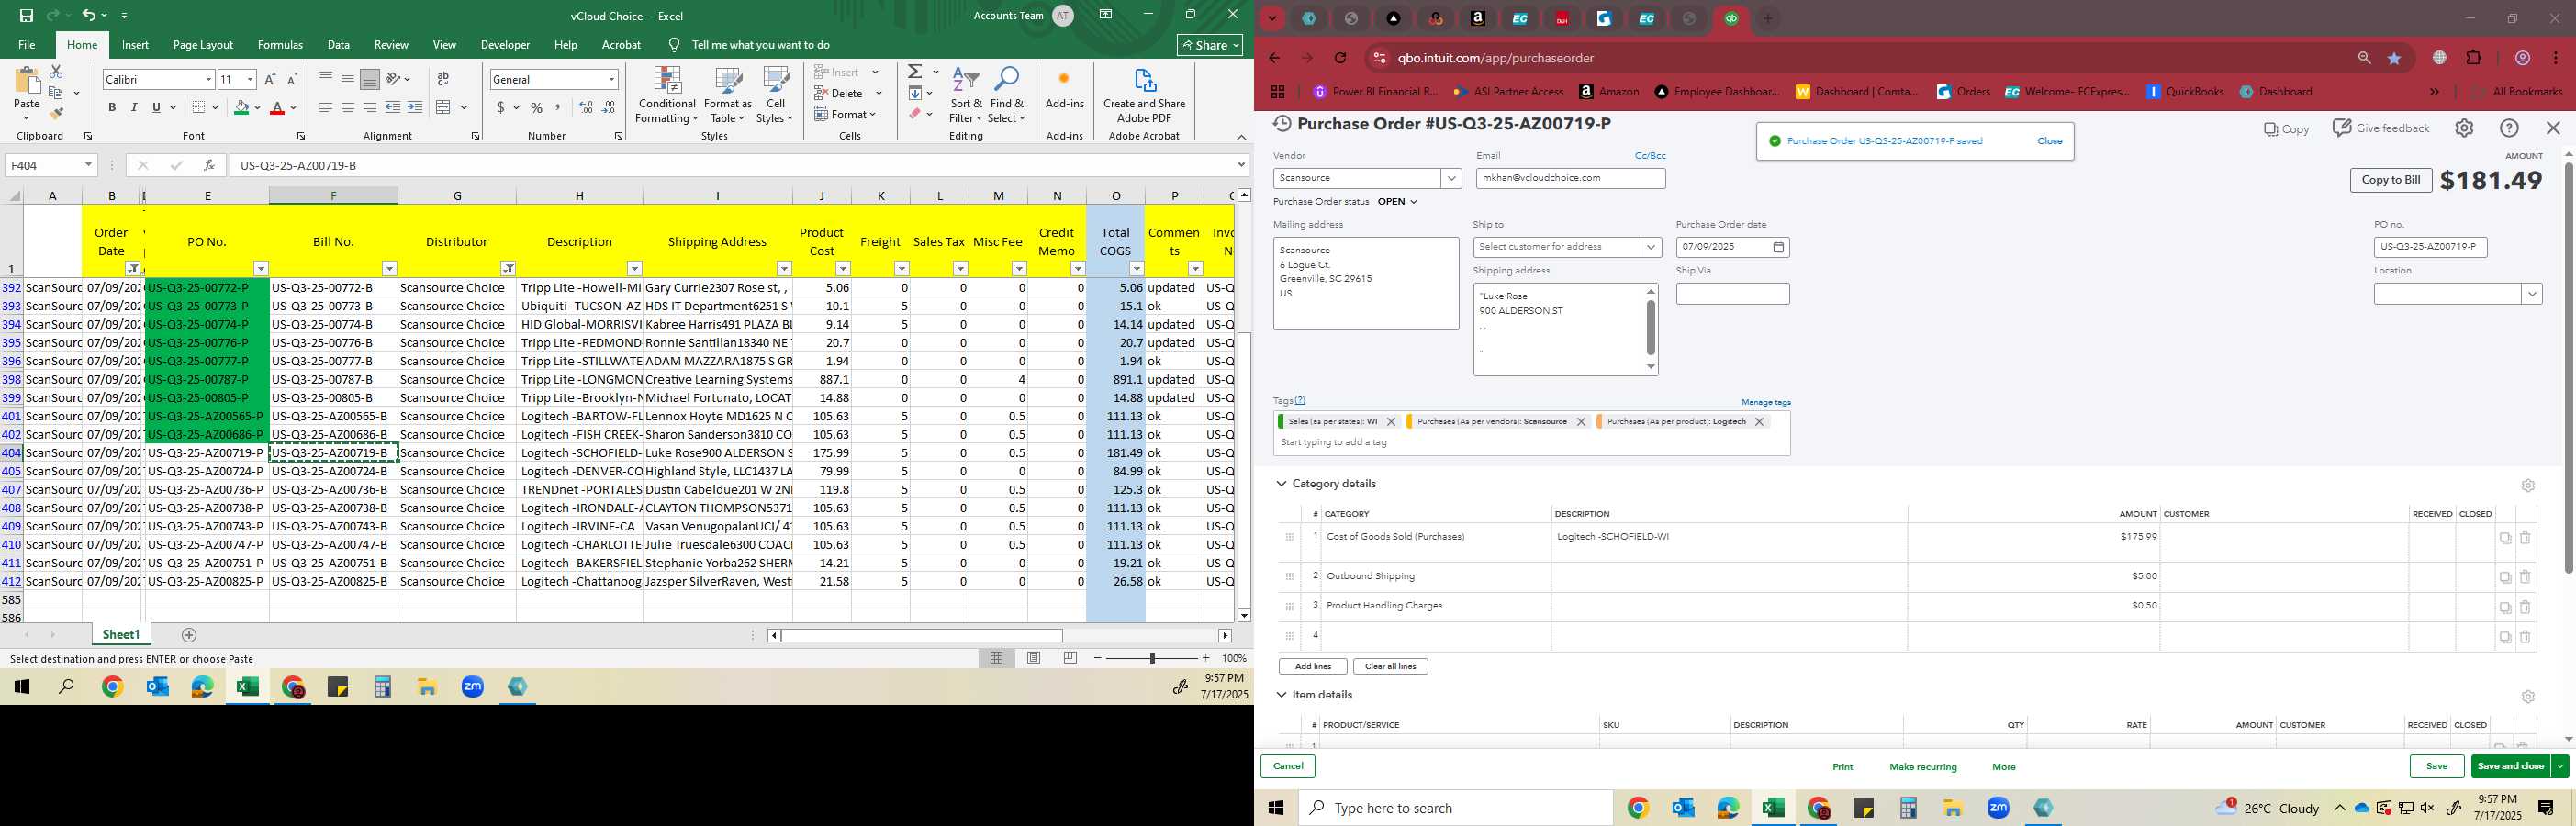This screenshot has height=826, width=2576.
Task: Open Format as Table gallery
Action: (727, 95)
